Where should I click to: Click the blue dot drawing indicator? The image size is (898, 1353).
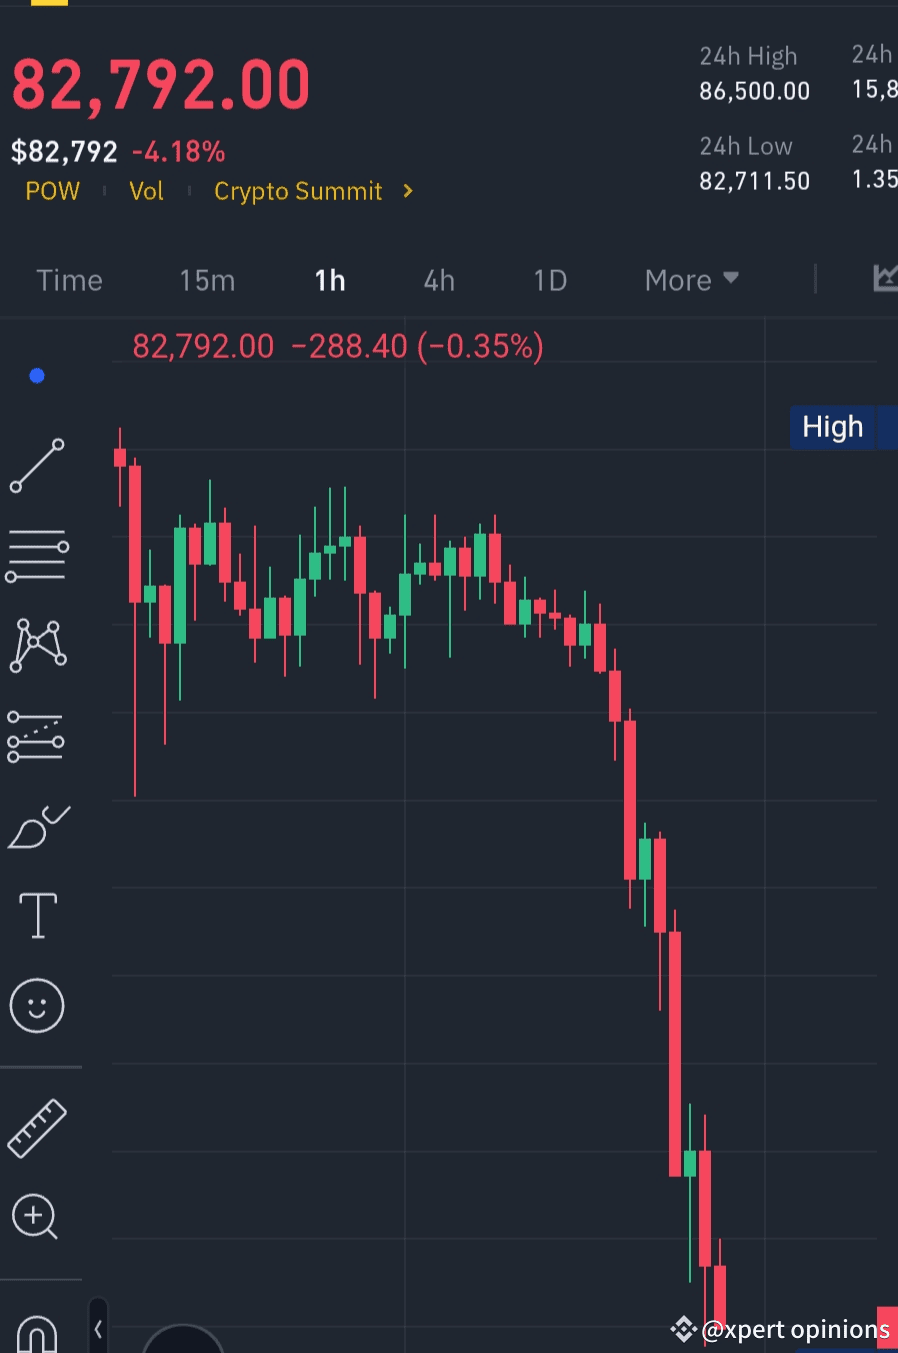(x=37, y=376)
